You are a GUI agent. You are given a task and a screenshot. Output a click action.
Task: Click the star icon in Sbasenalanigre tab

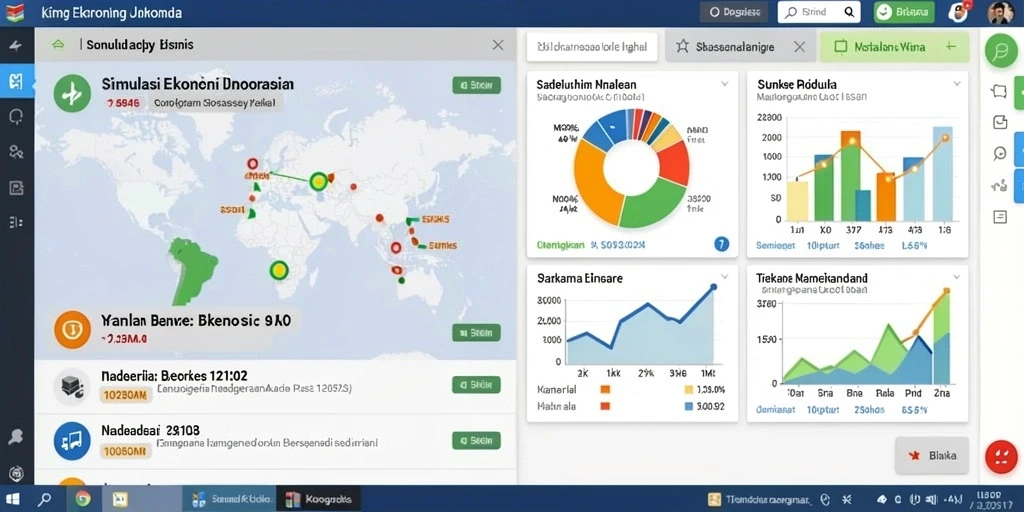(x=682, y=47)
